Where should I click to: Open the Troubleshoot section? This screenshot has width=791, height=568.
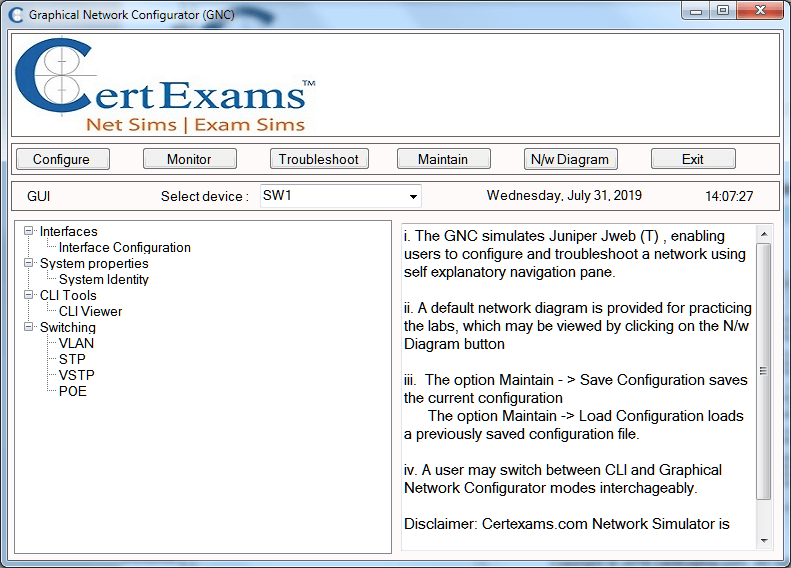click(318, 159)
